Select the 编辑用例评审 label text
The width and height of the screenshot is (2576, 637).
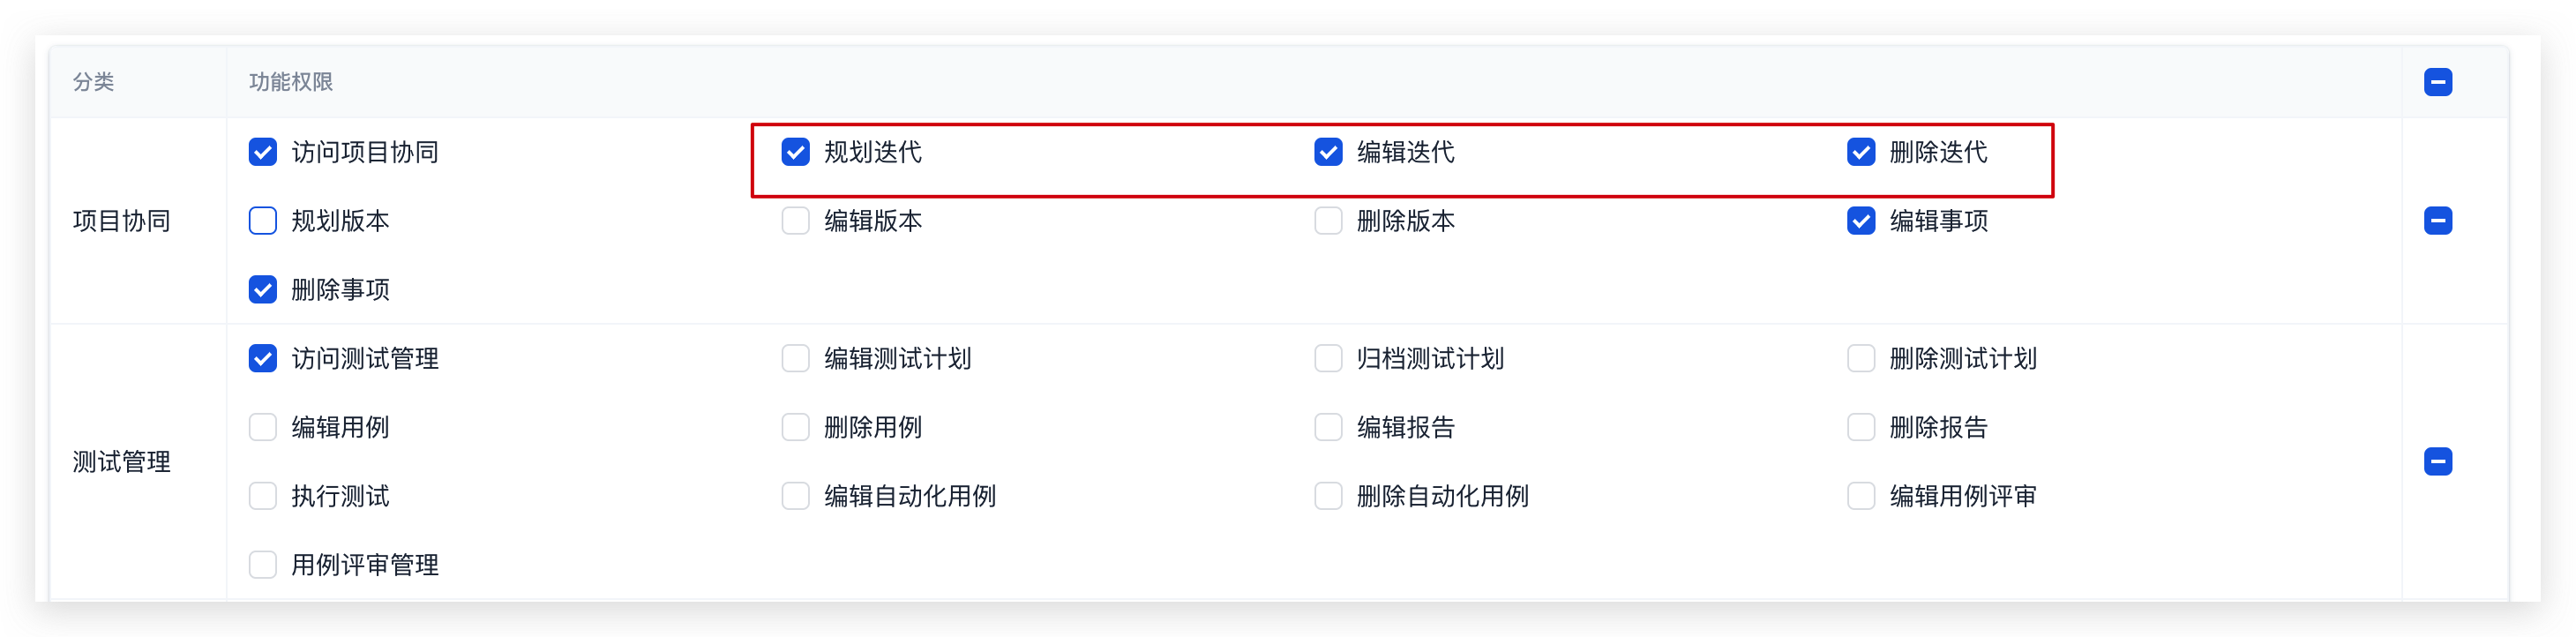1963,496
